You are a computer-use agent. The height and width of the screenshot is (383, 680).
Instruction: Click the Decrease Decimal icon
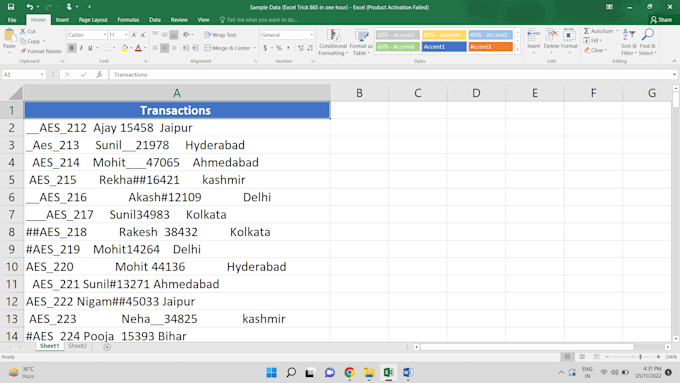pos(310,48)
